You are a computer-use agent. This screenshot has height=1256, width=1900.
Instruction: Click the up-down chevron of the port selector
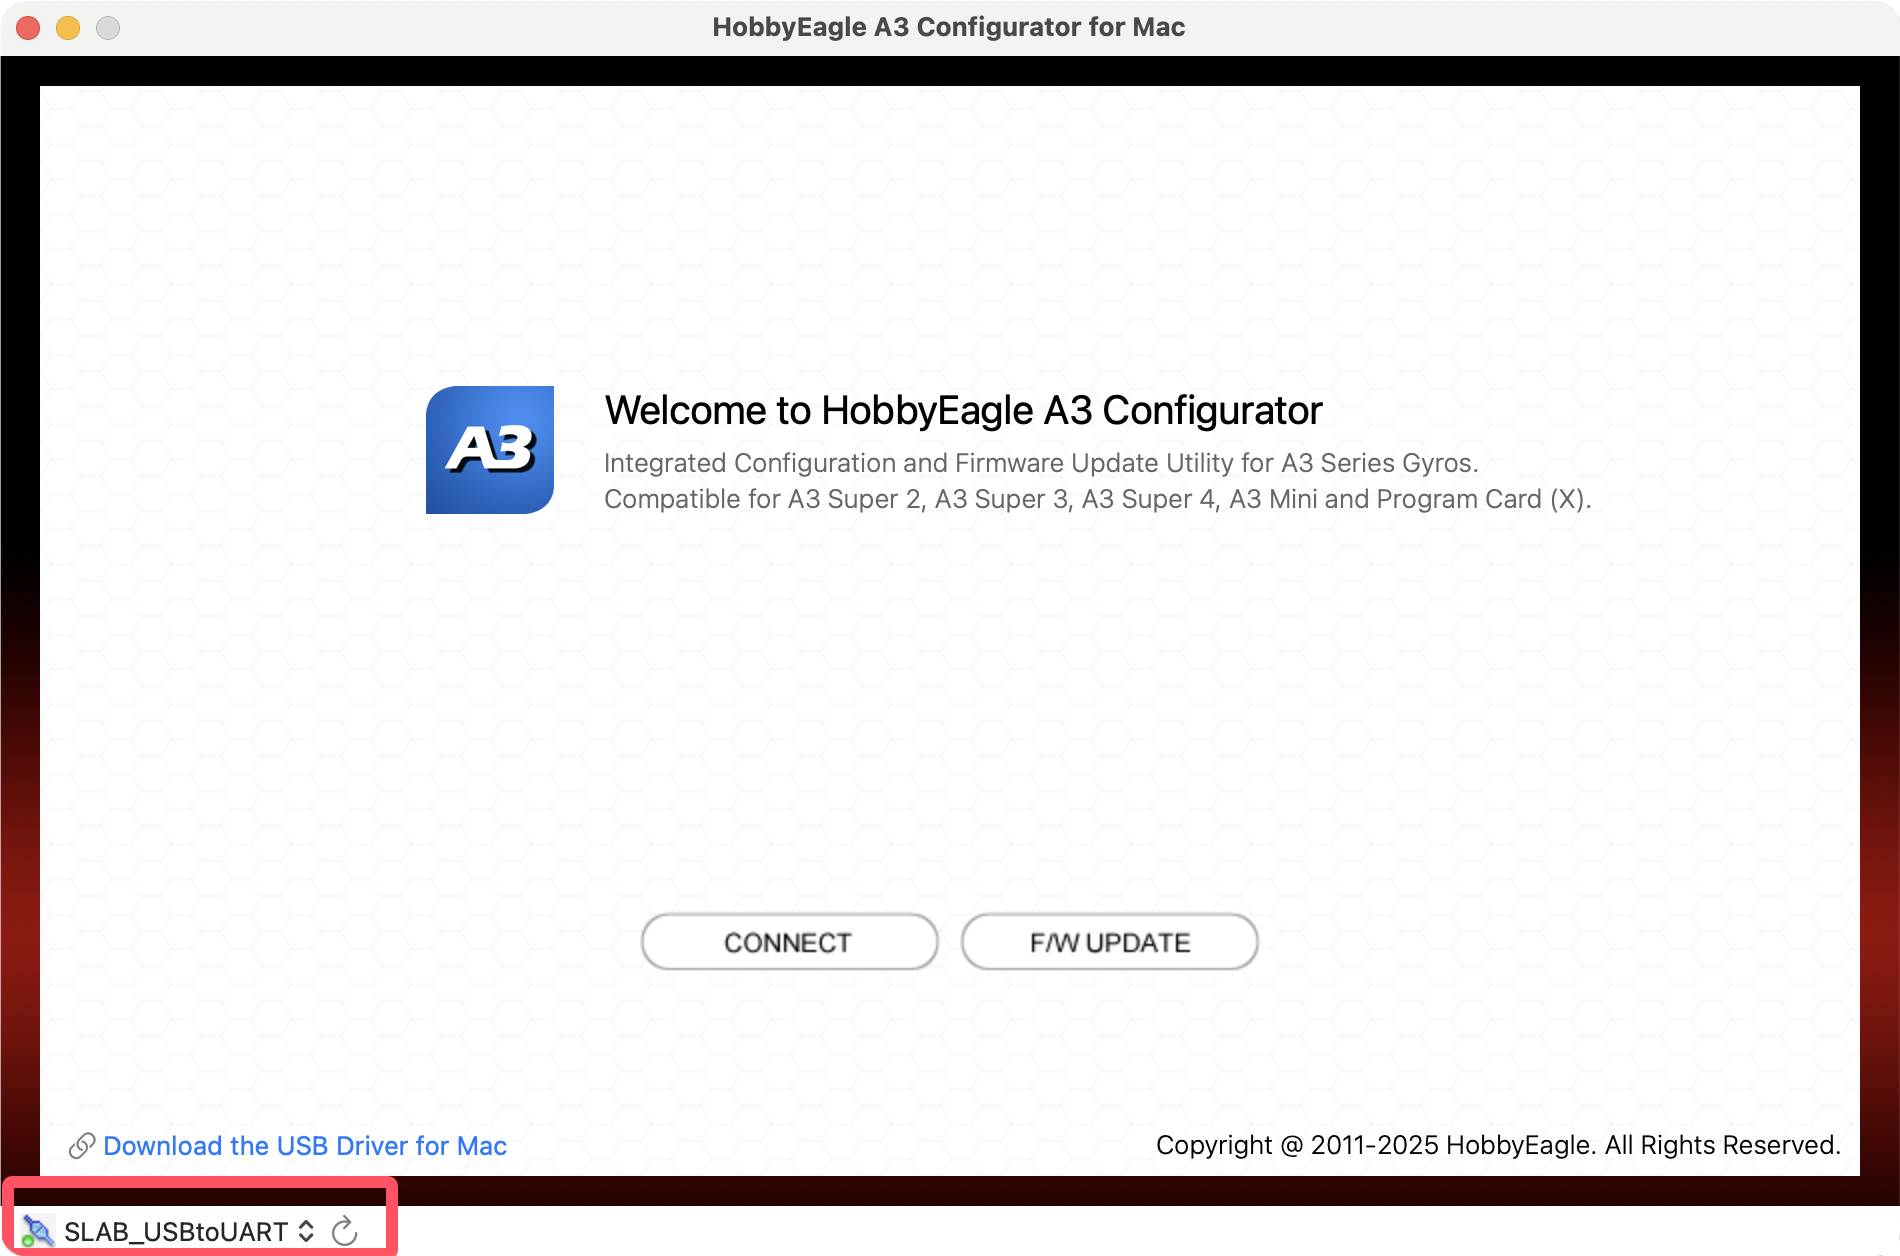tap(306, 1231)
